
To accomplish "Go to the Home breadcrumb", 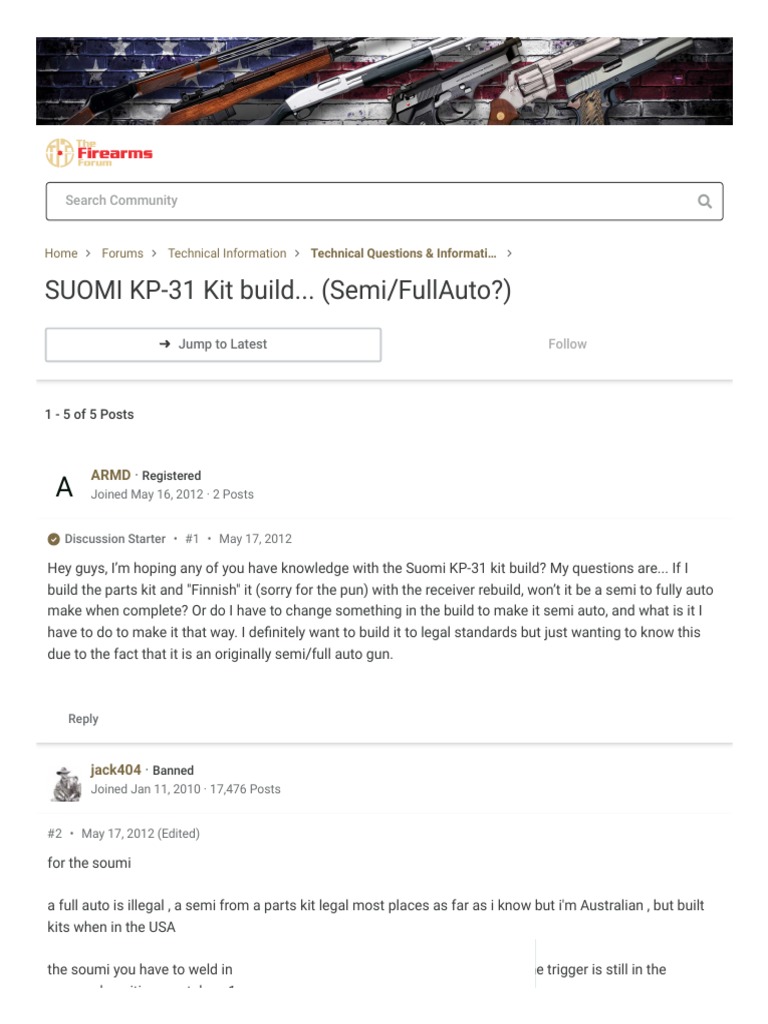I will [61, 254].
